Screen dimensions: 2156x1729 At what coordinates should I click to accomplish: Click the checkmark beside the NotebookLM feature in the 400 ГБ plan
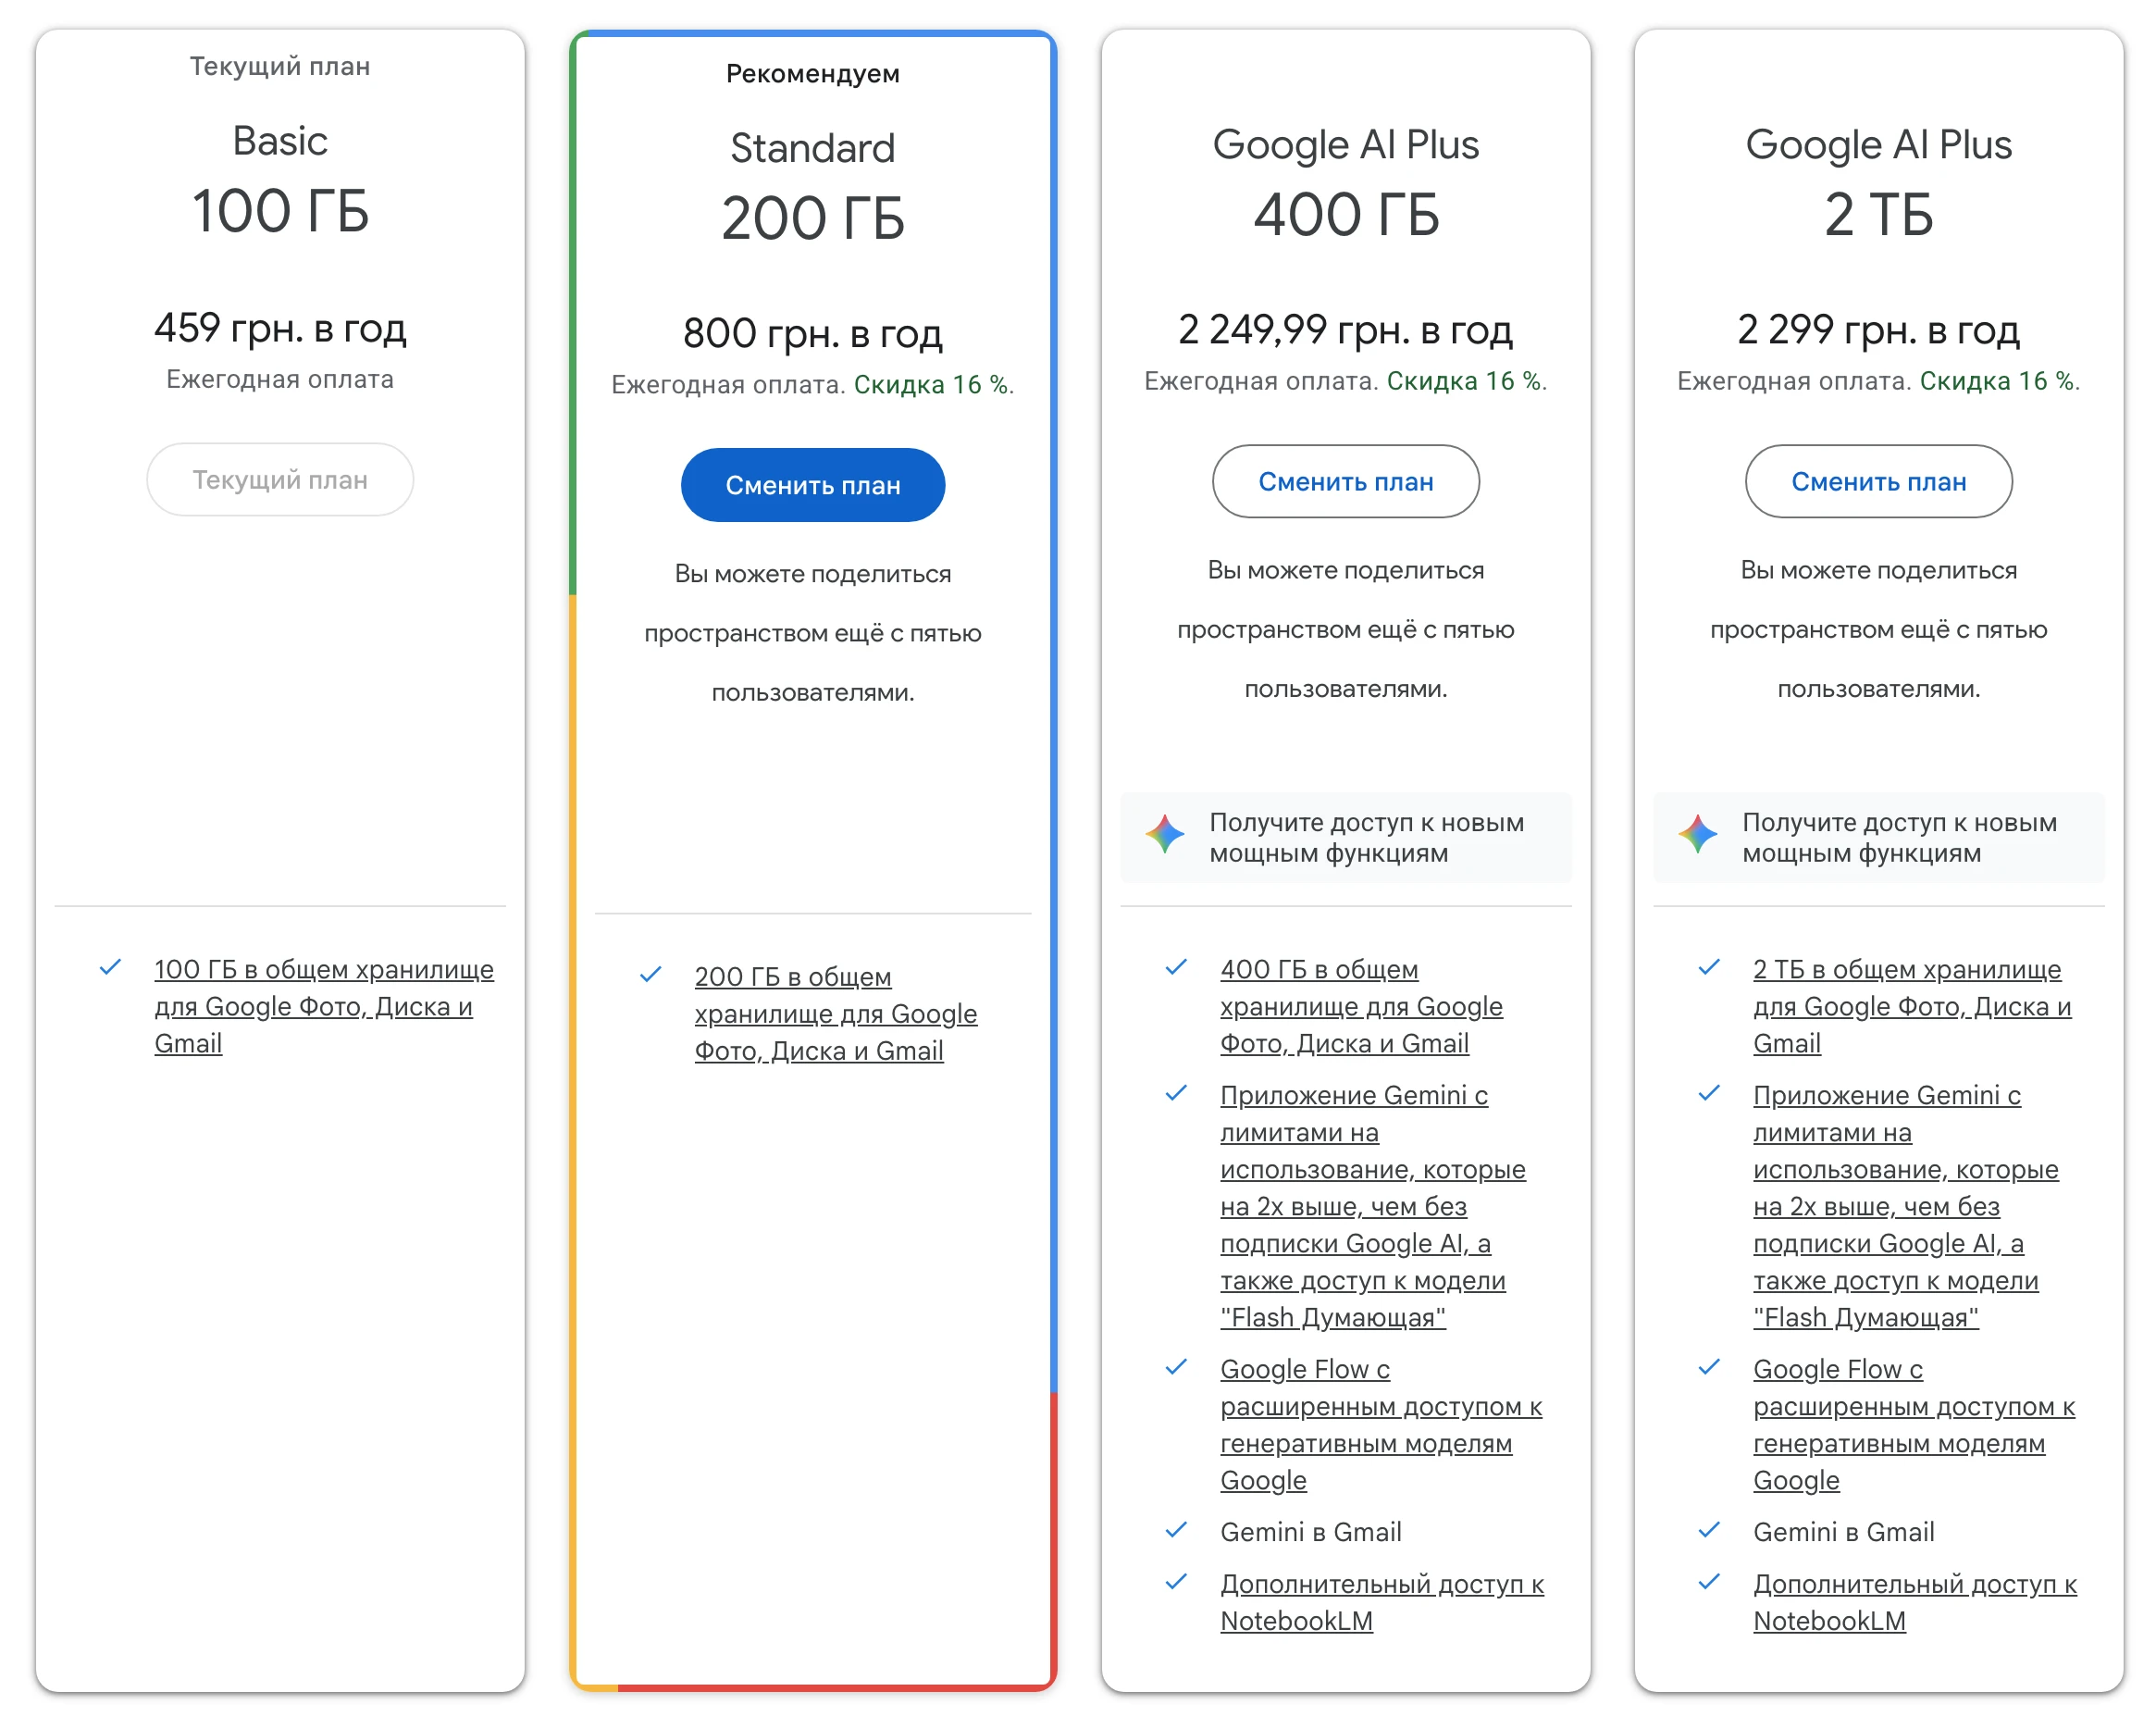(x=1176, y=1582)
